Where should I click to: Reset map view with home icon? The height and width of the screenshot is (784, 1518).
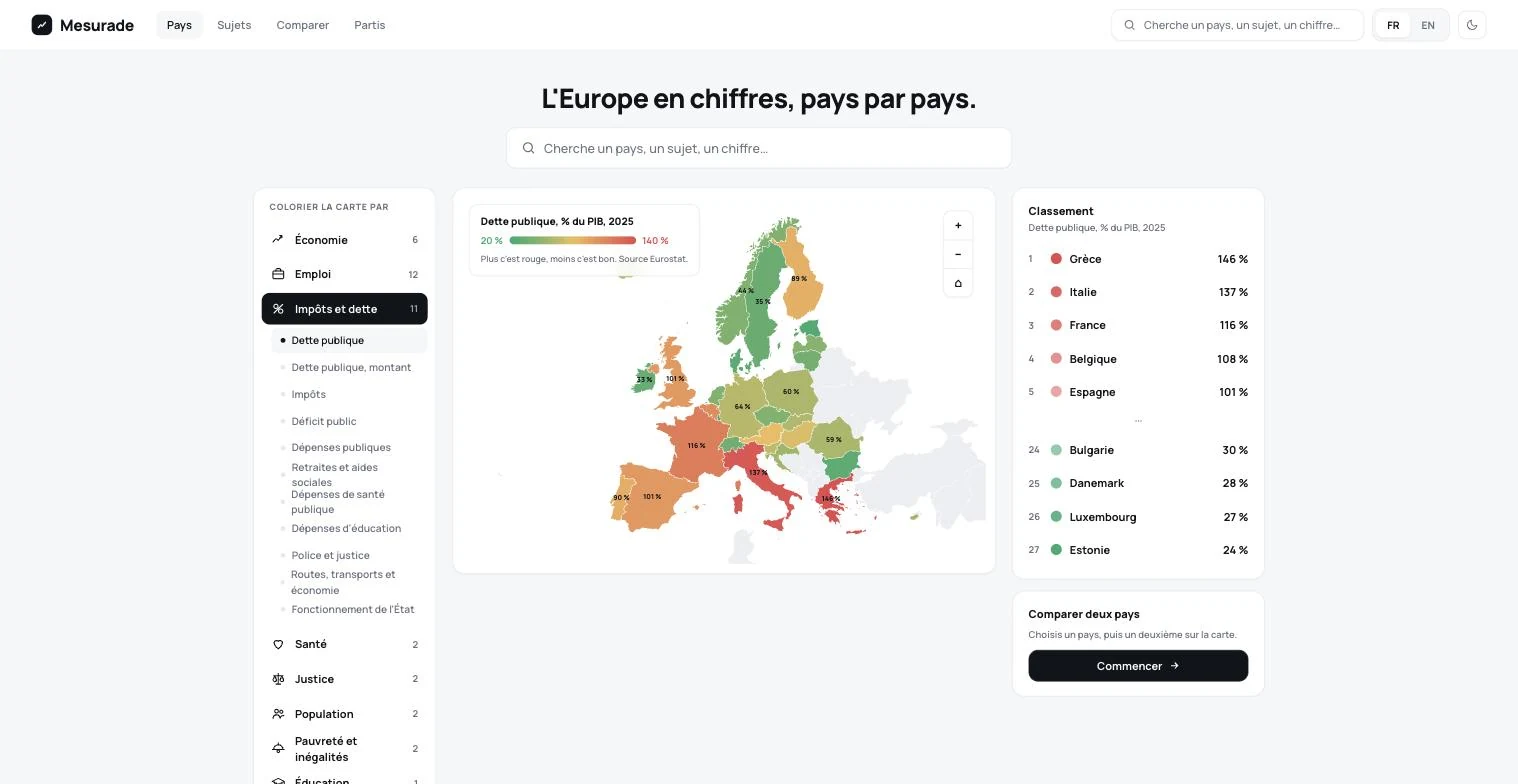click(958, 283)
